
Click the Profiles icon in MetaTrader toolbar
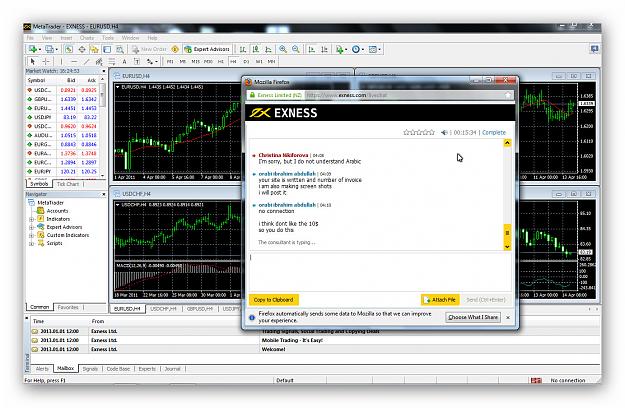coord(50,49)
